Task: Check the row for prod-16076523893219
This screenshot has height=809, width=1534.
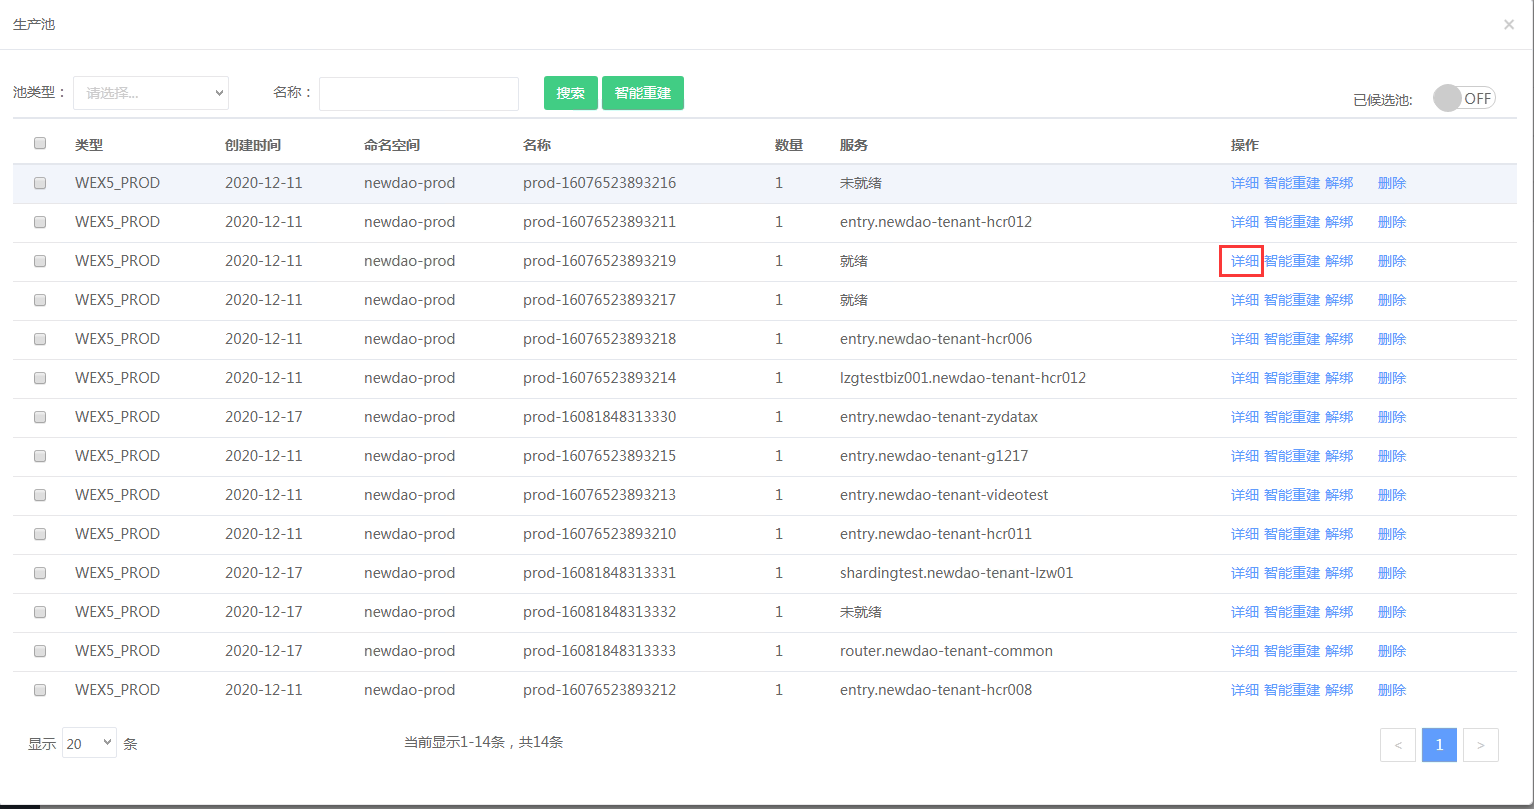Action: coord(40,261)
